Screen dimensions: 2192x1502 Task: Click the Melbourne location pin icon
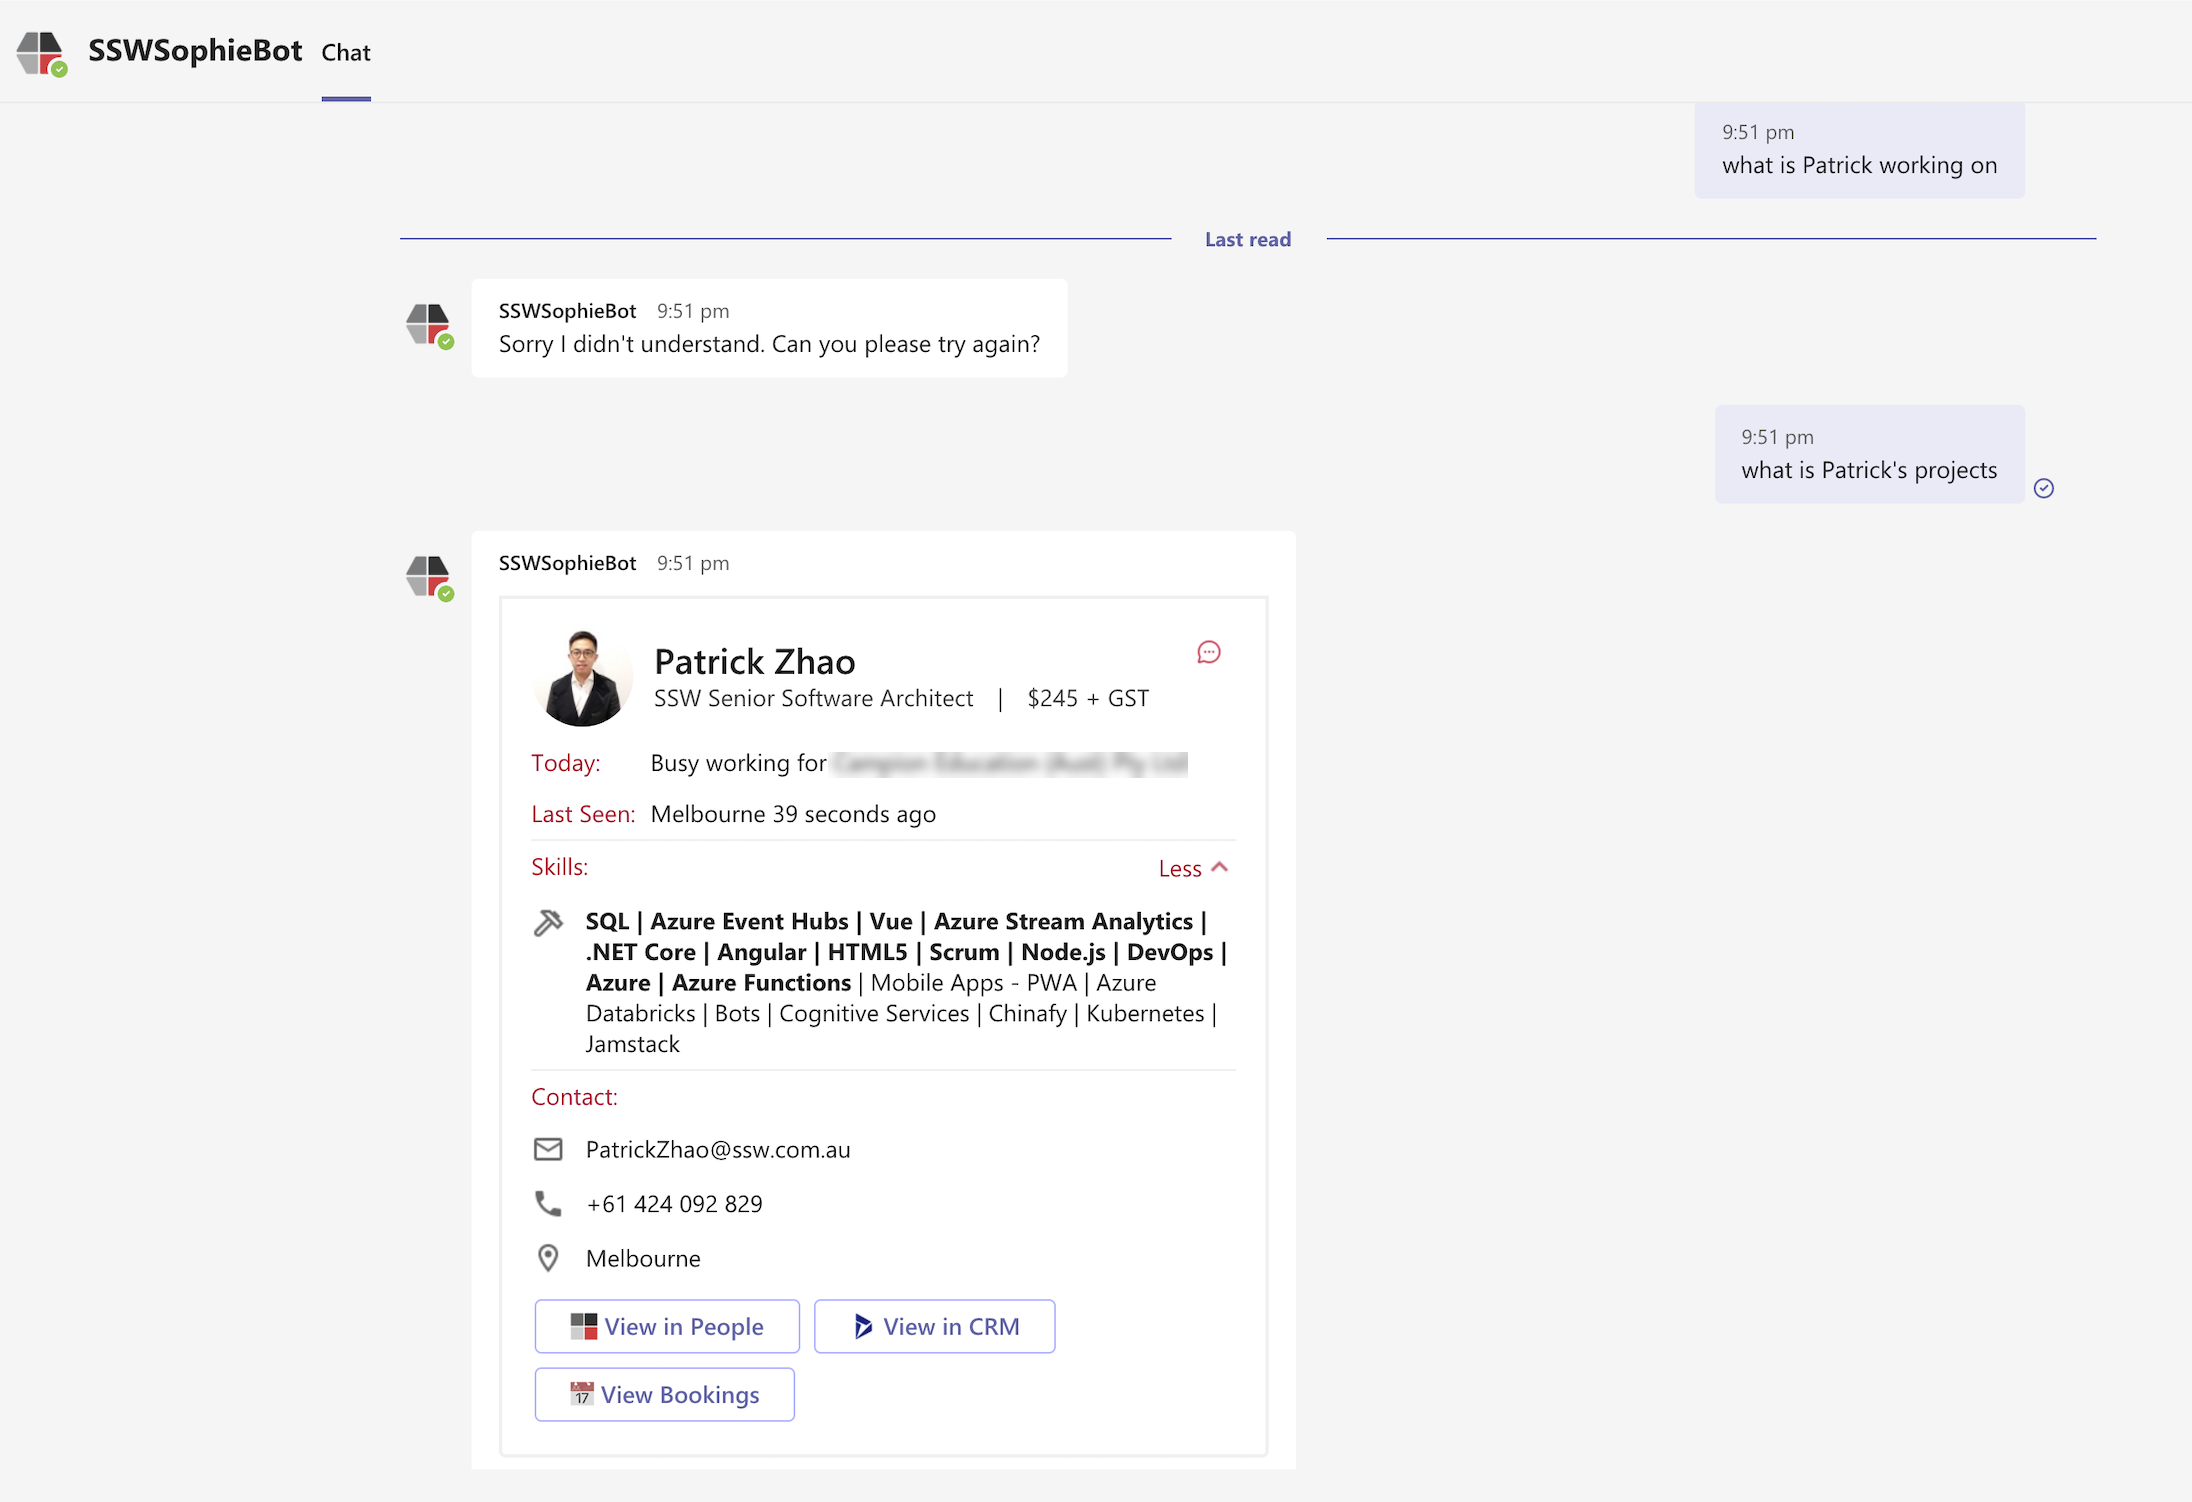click(x=548, y=1257)
